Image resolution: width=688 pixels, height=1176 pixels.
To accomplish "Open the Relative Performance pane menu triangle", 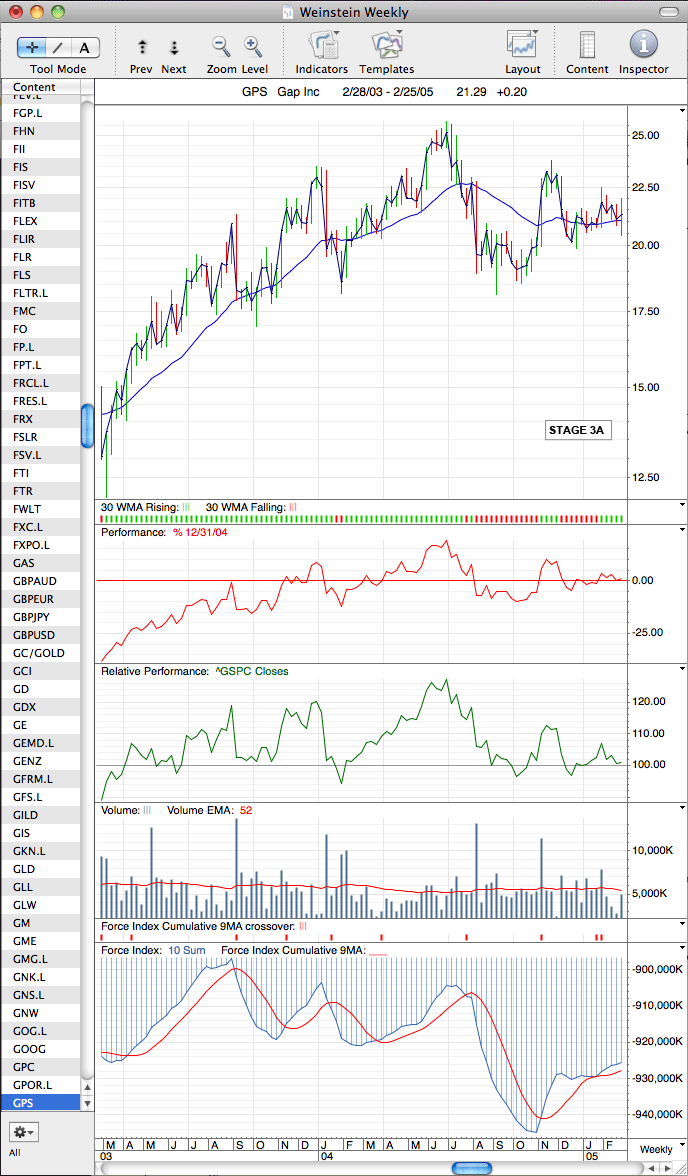I will [x=682, y=668].
